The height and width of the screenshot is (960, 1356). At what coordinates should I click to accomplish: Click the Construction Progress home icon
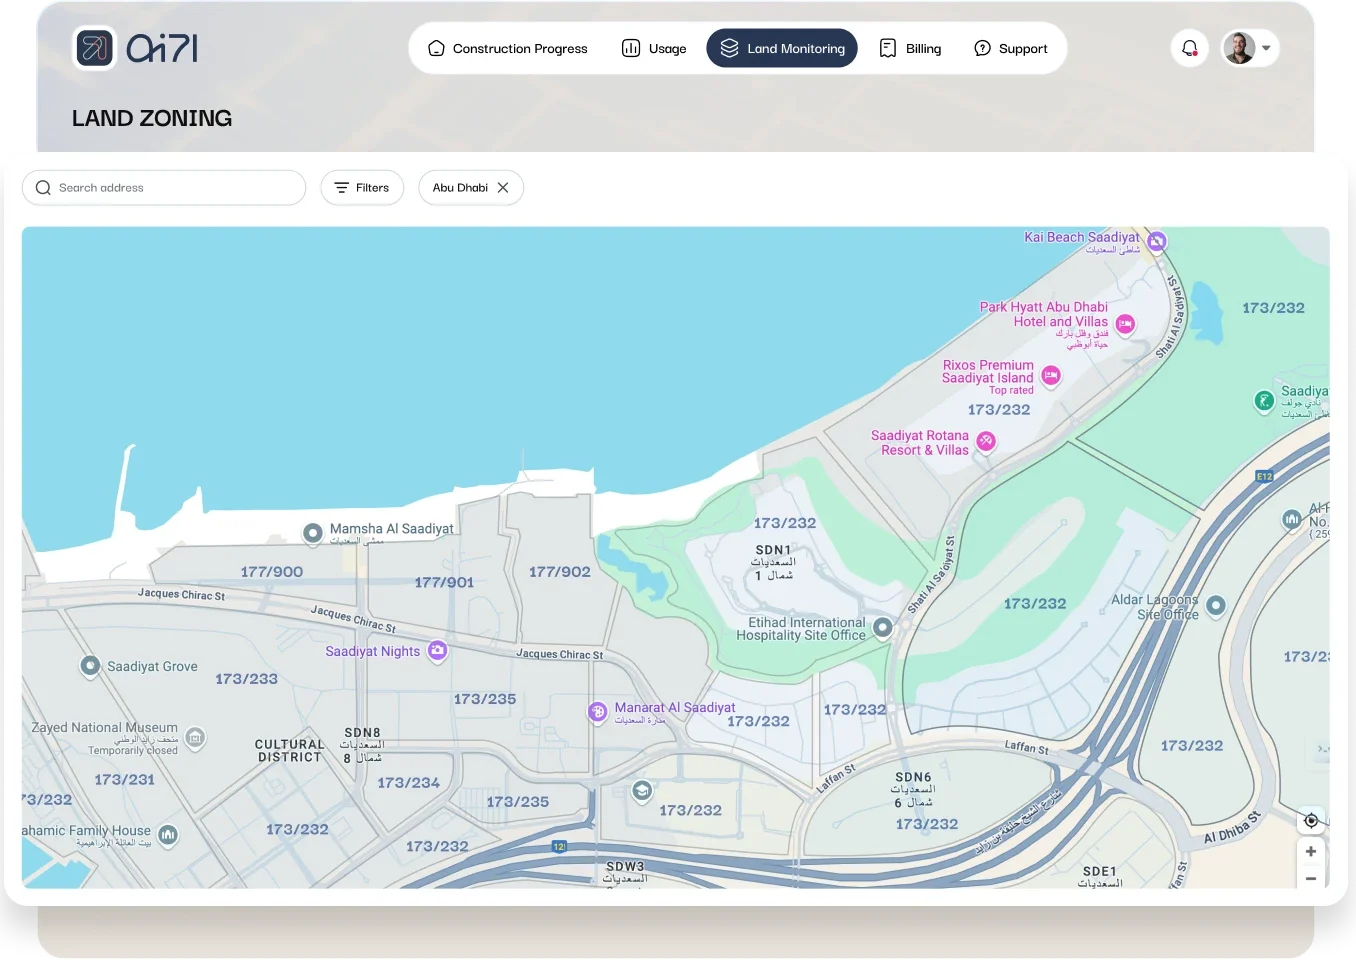[x=436, y=48]
